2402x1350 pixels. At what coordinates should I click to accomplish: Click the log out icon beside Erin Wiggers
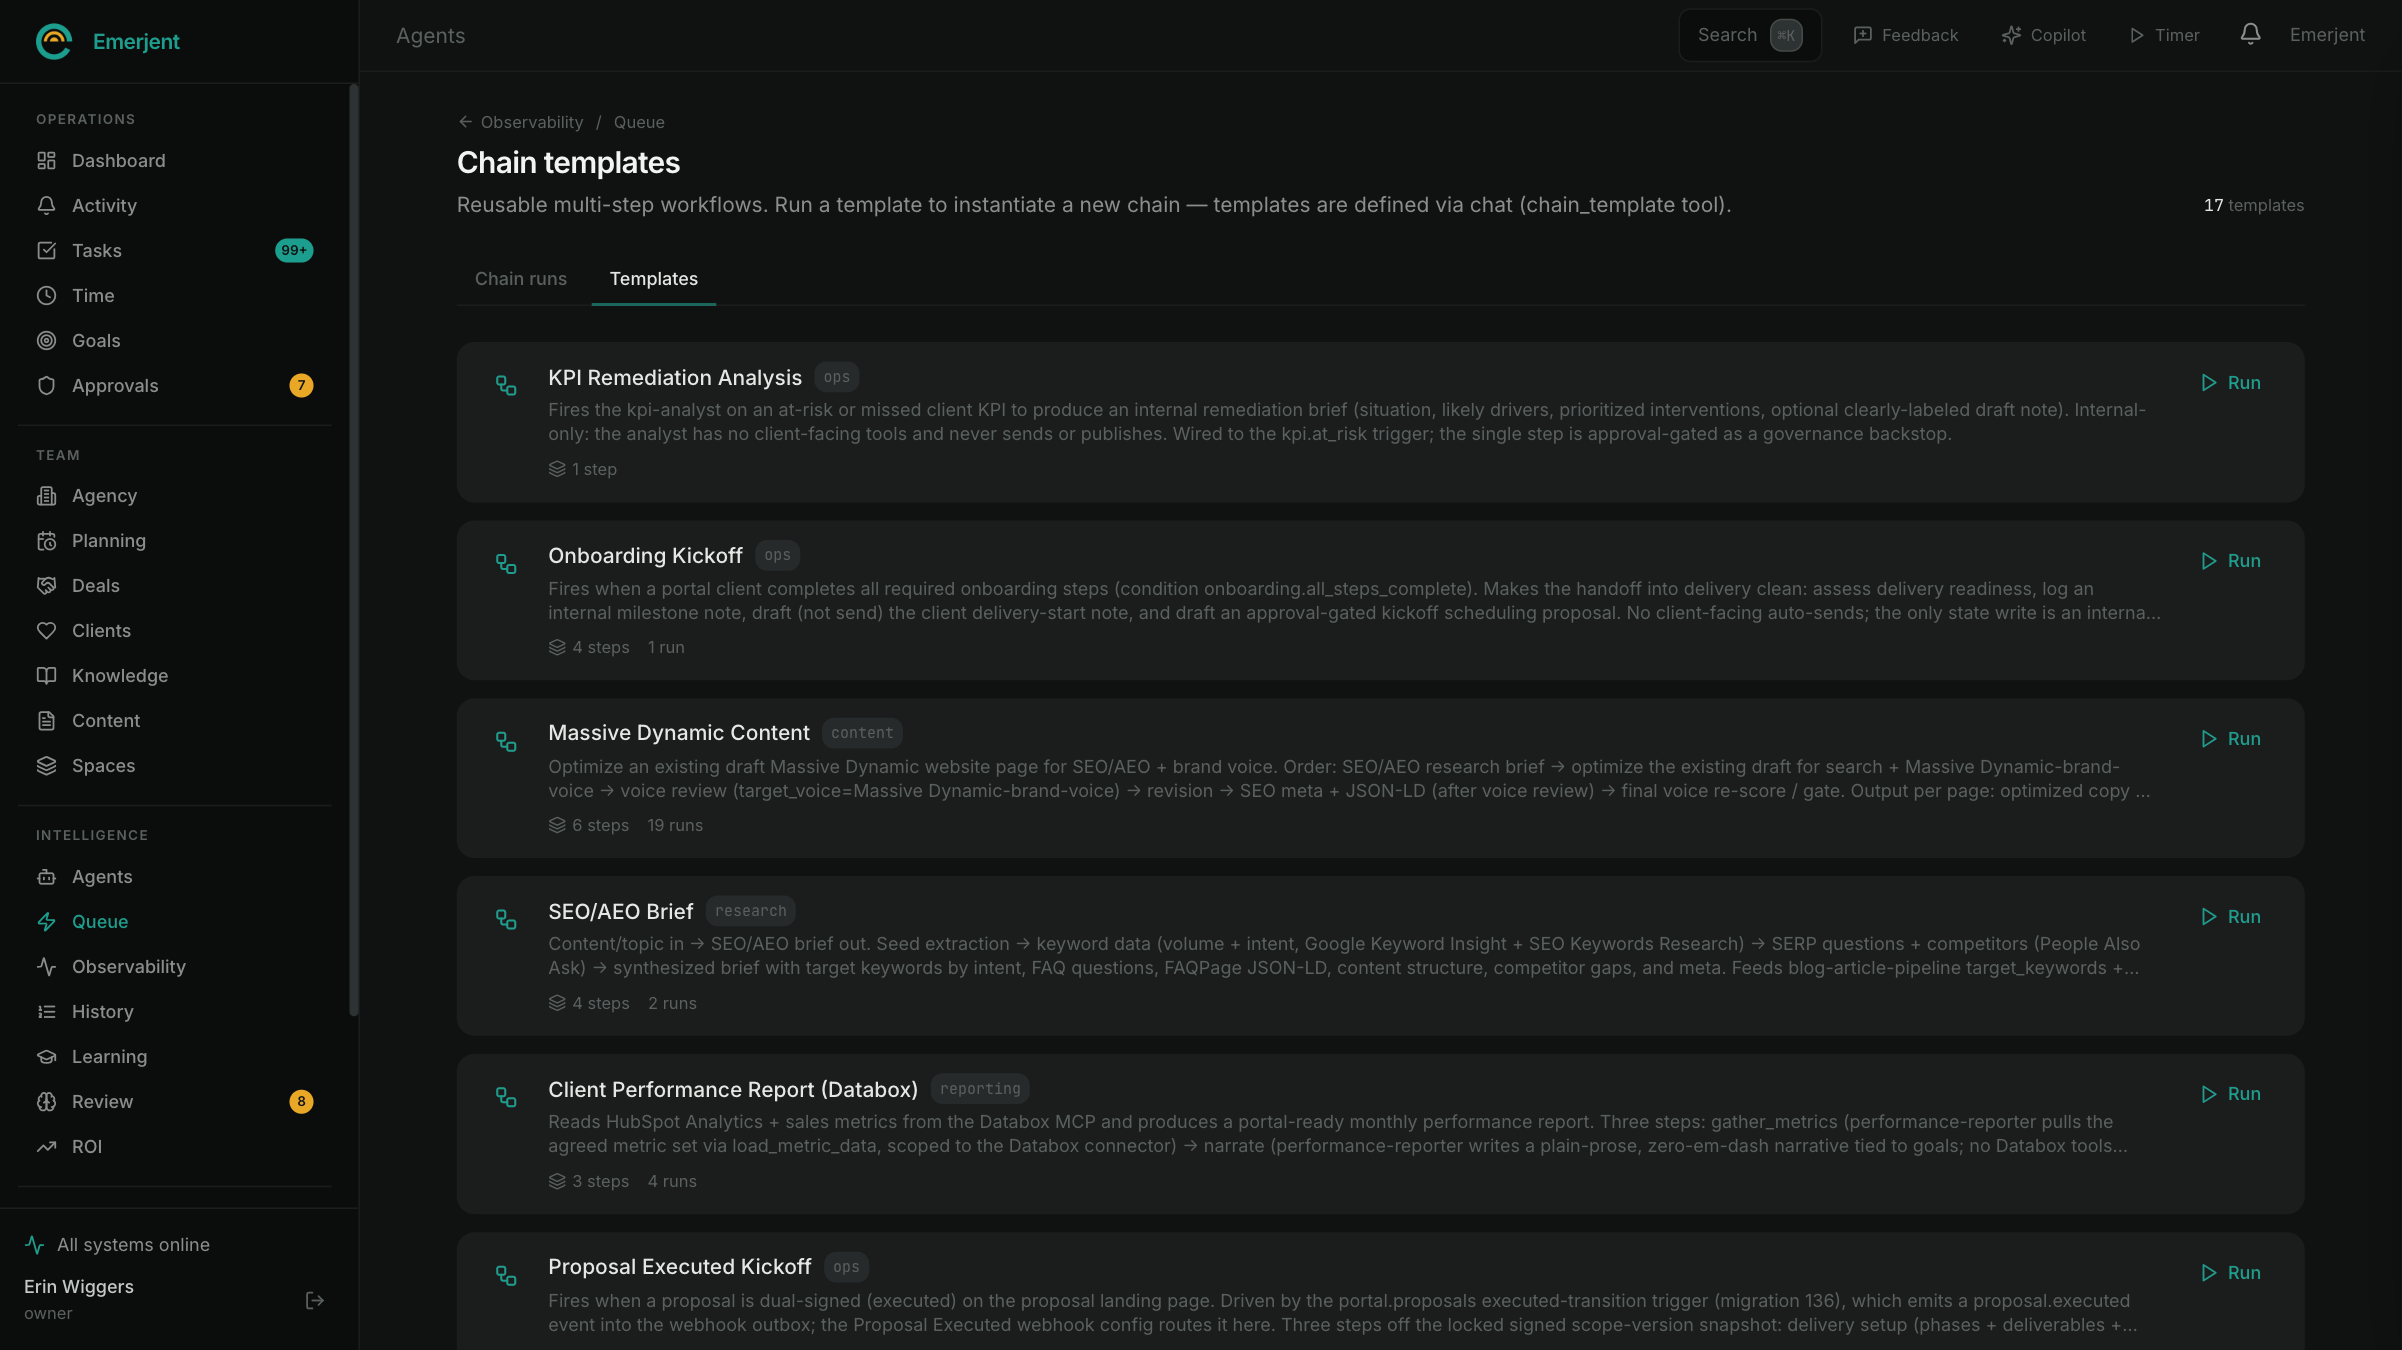[x=314, y=1300]
